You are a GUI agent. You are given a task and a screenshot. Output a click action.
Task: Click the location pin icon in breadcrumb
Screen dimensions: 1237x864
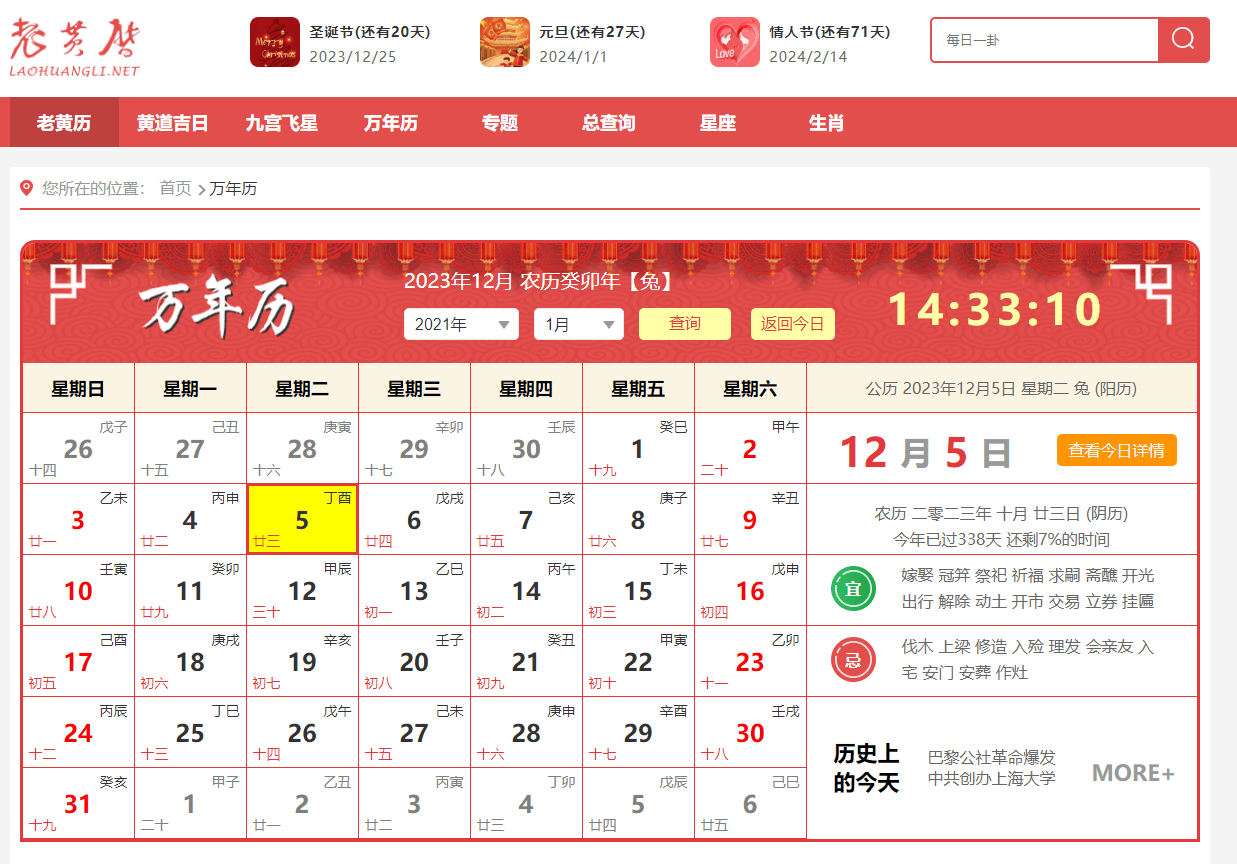click(x=26, y=187)
